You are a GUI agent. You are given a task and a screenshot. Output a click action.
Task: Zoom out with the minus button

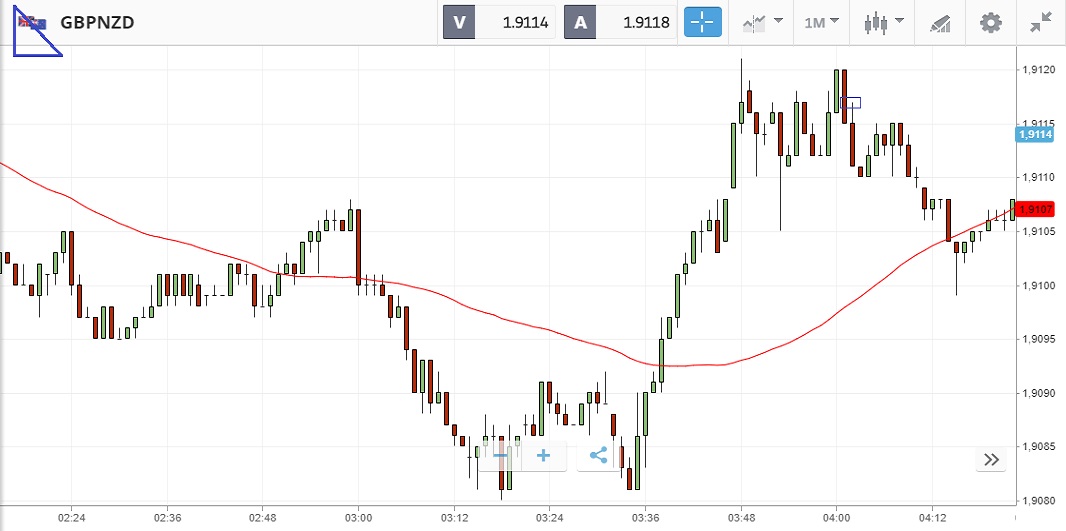pyautogui.click(x=501, y=456)
